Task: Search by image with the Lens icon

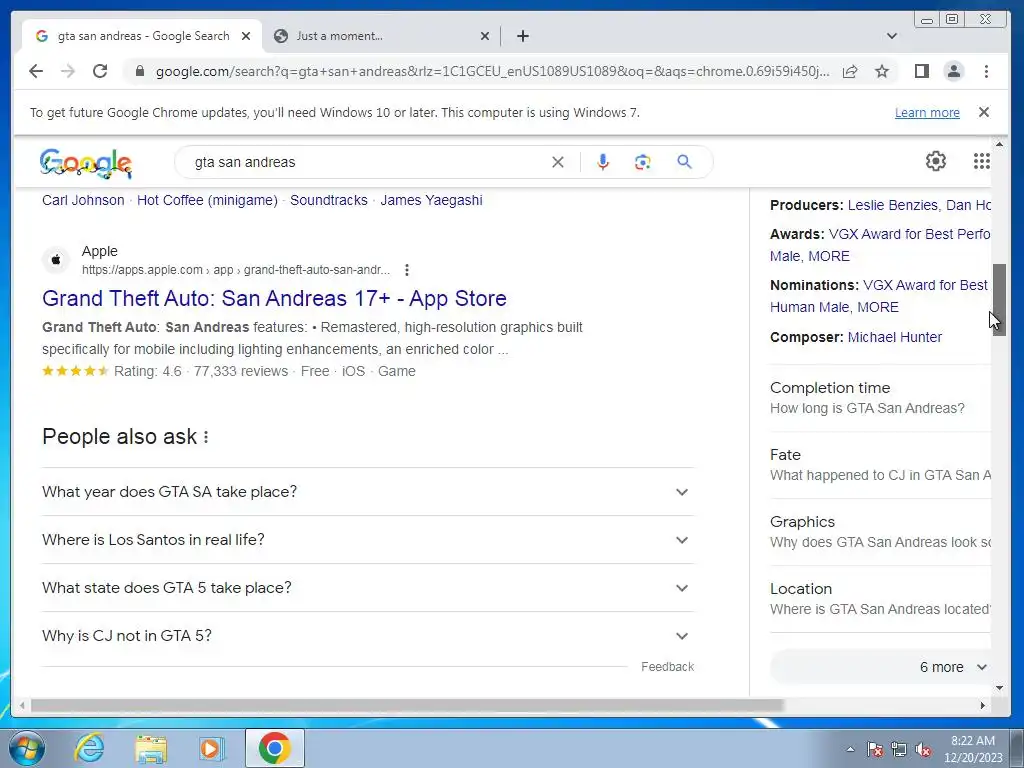Action: tap(643, 162)
